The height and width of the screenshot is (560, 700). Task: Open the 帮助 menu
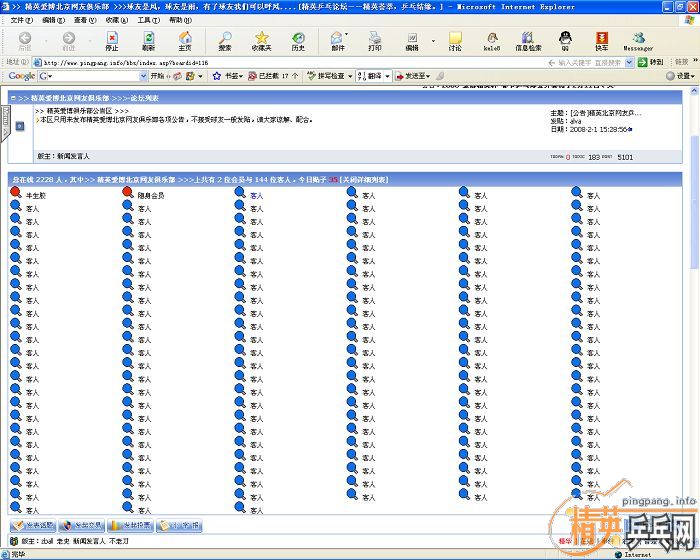[x=180, y=20]
